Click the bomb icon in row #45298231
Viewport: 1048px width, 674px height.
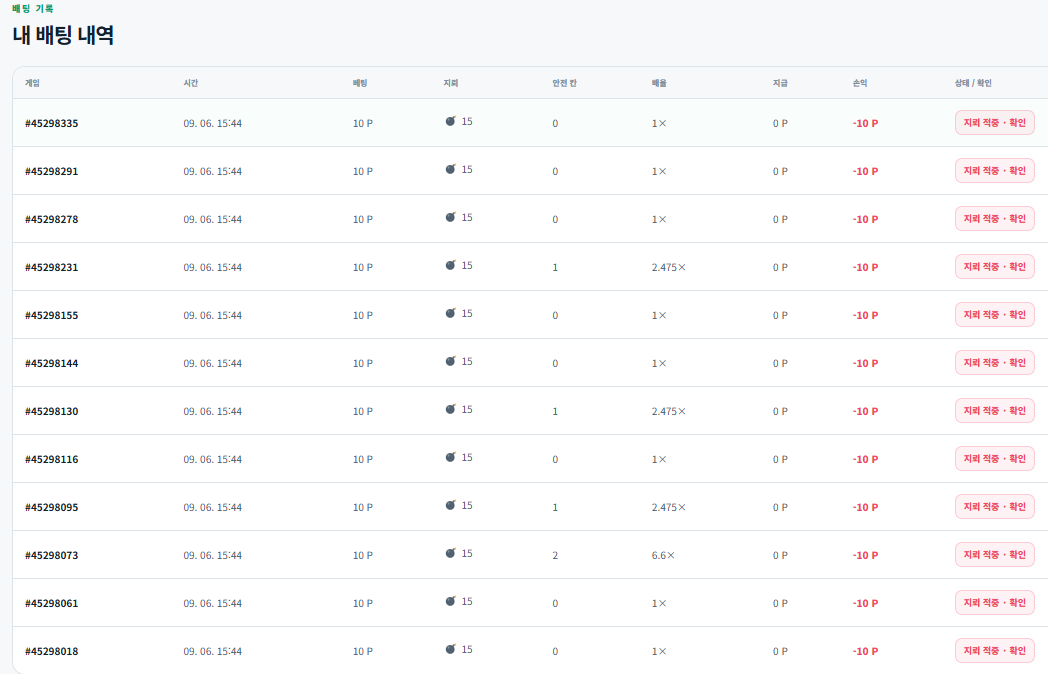tap(450, 265)
